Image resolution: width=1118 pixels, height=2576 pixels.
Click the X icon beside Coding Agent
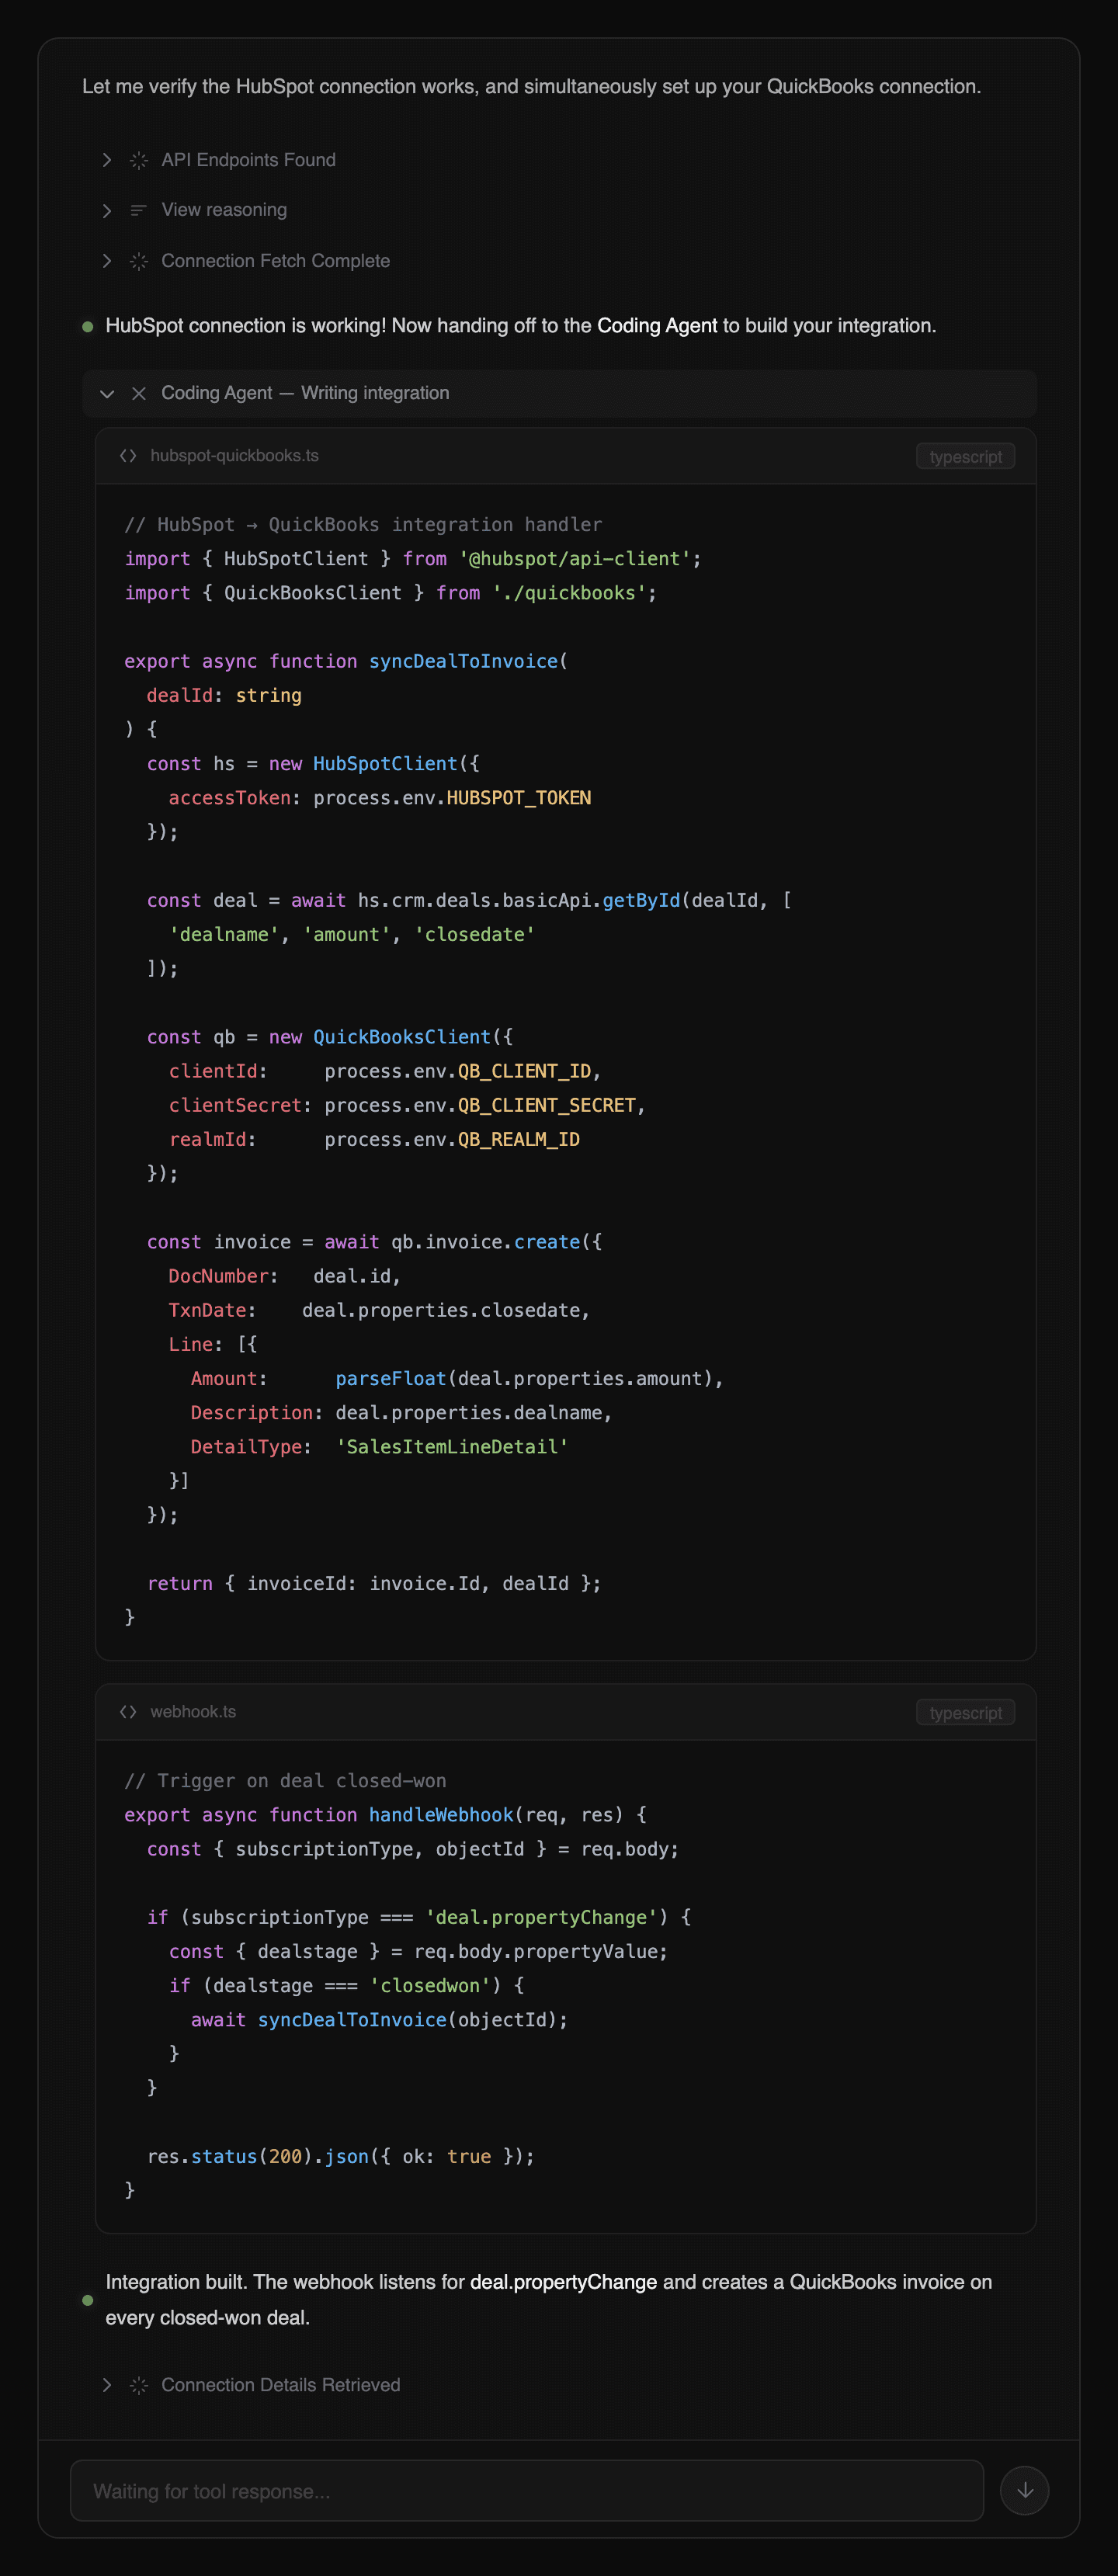(139, 394)
